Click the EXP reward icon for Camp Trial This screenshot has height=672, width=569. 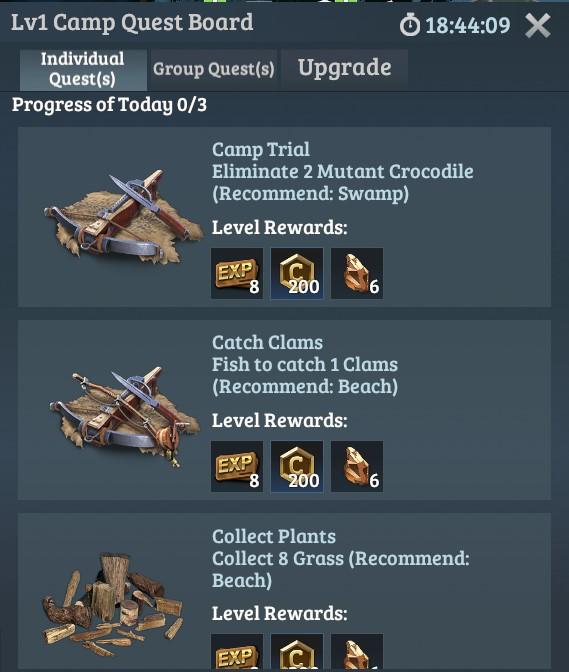(237, 273)
